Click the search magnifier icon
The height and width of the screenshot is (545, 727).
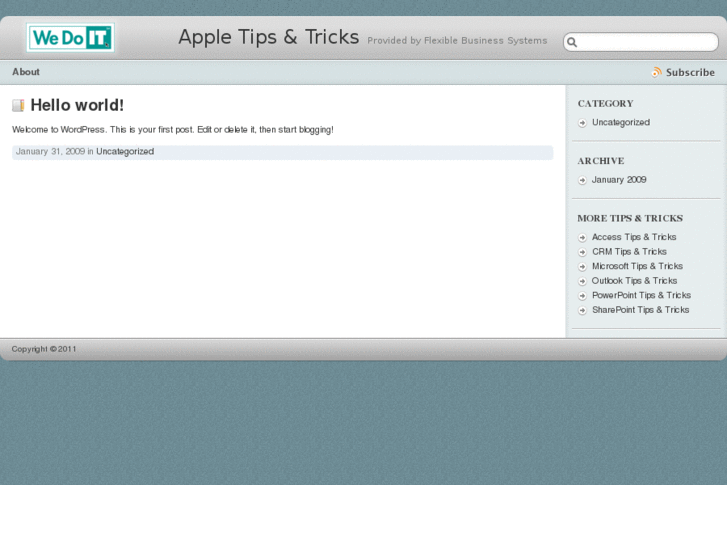click(572, 43)
